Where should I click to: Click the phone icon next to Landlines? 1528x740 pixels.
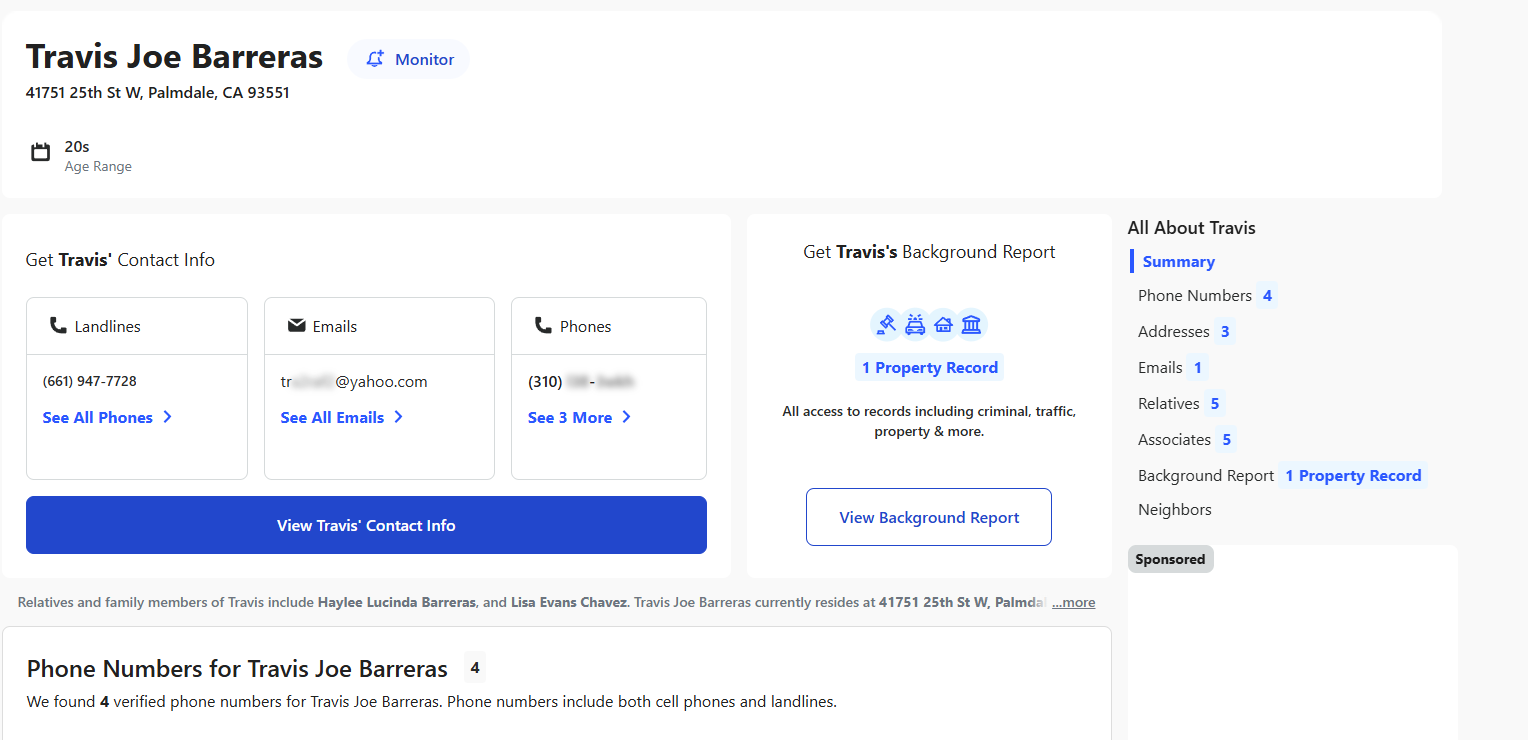click(58, 326)
